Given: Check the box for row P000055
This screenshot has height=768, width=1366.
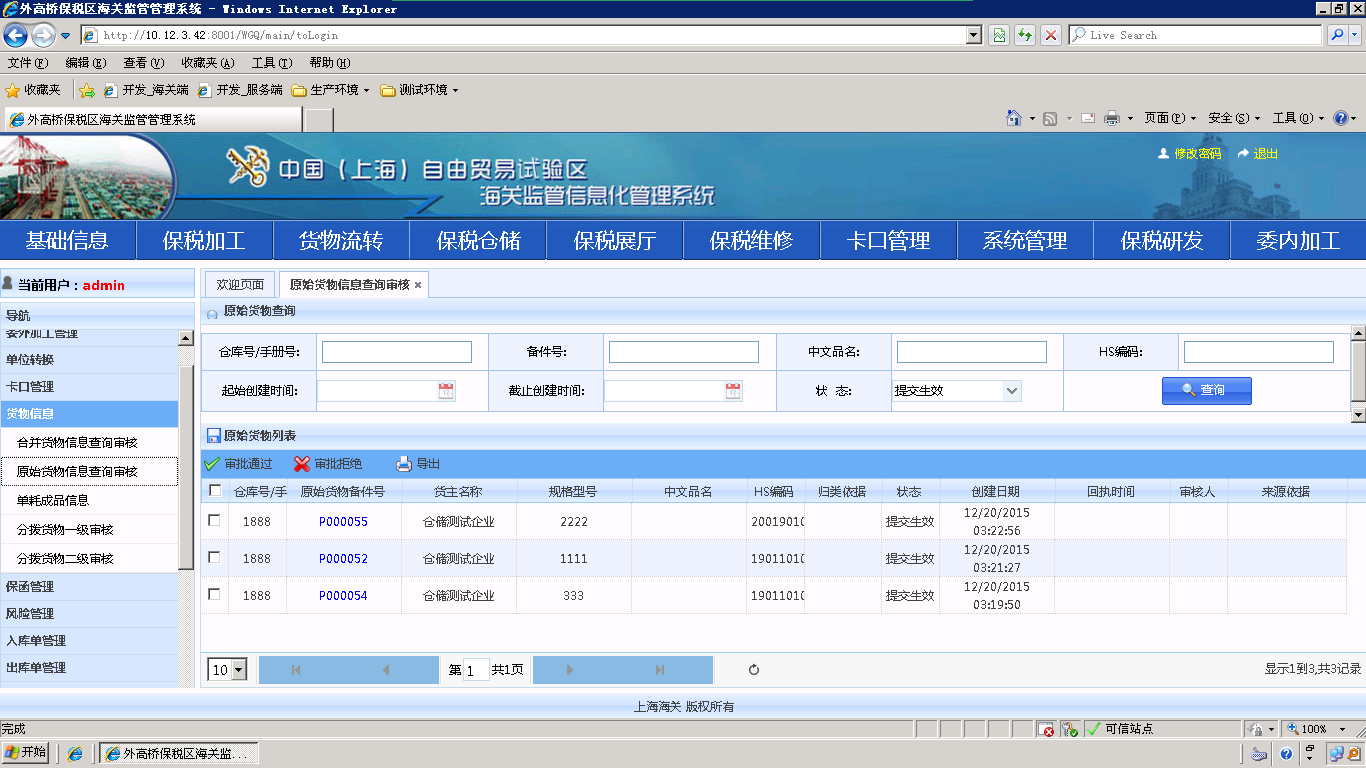Looking at the screenshot, I should (x=214, y=521).
